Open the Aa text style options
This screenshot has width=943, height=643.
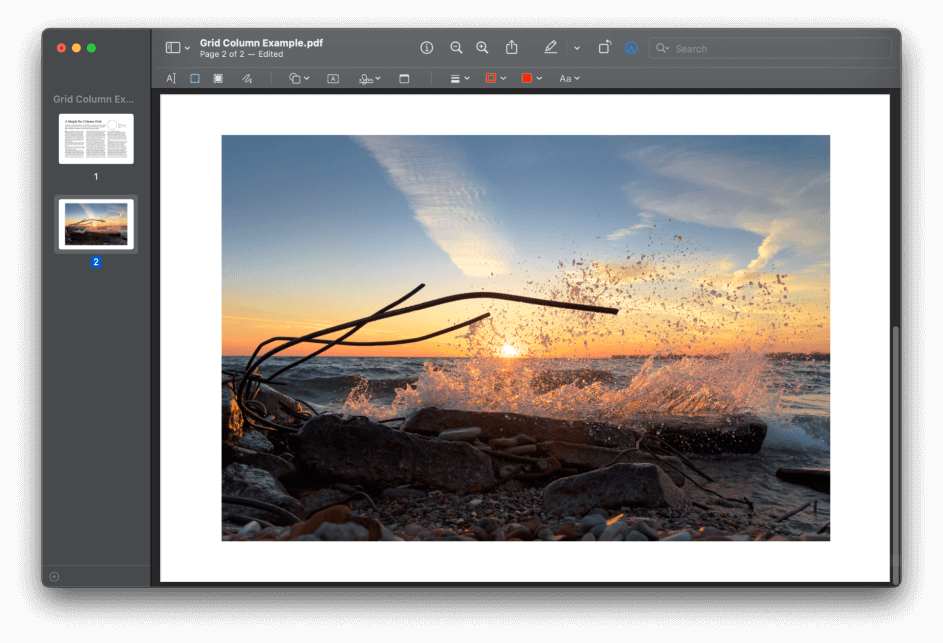point(568,78)
